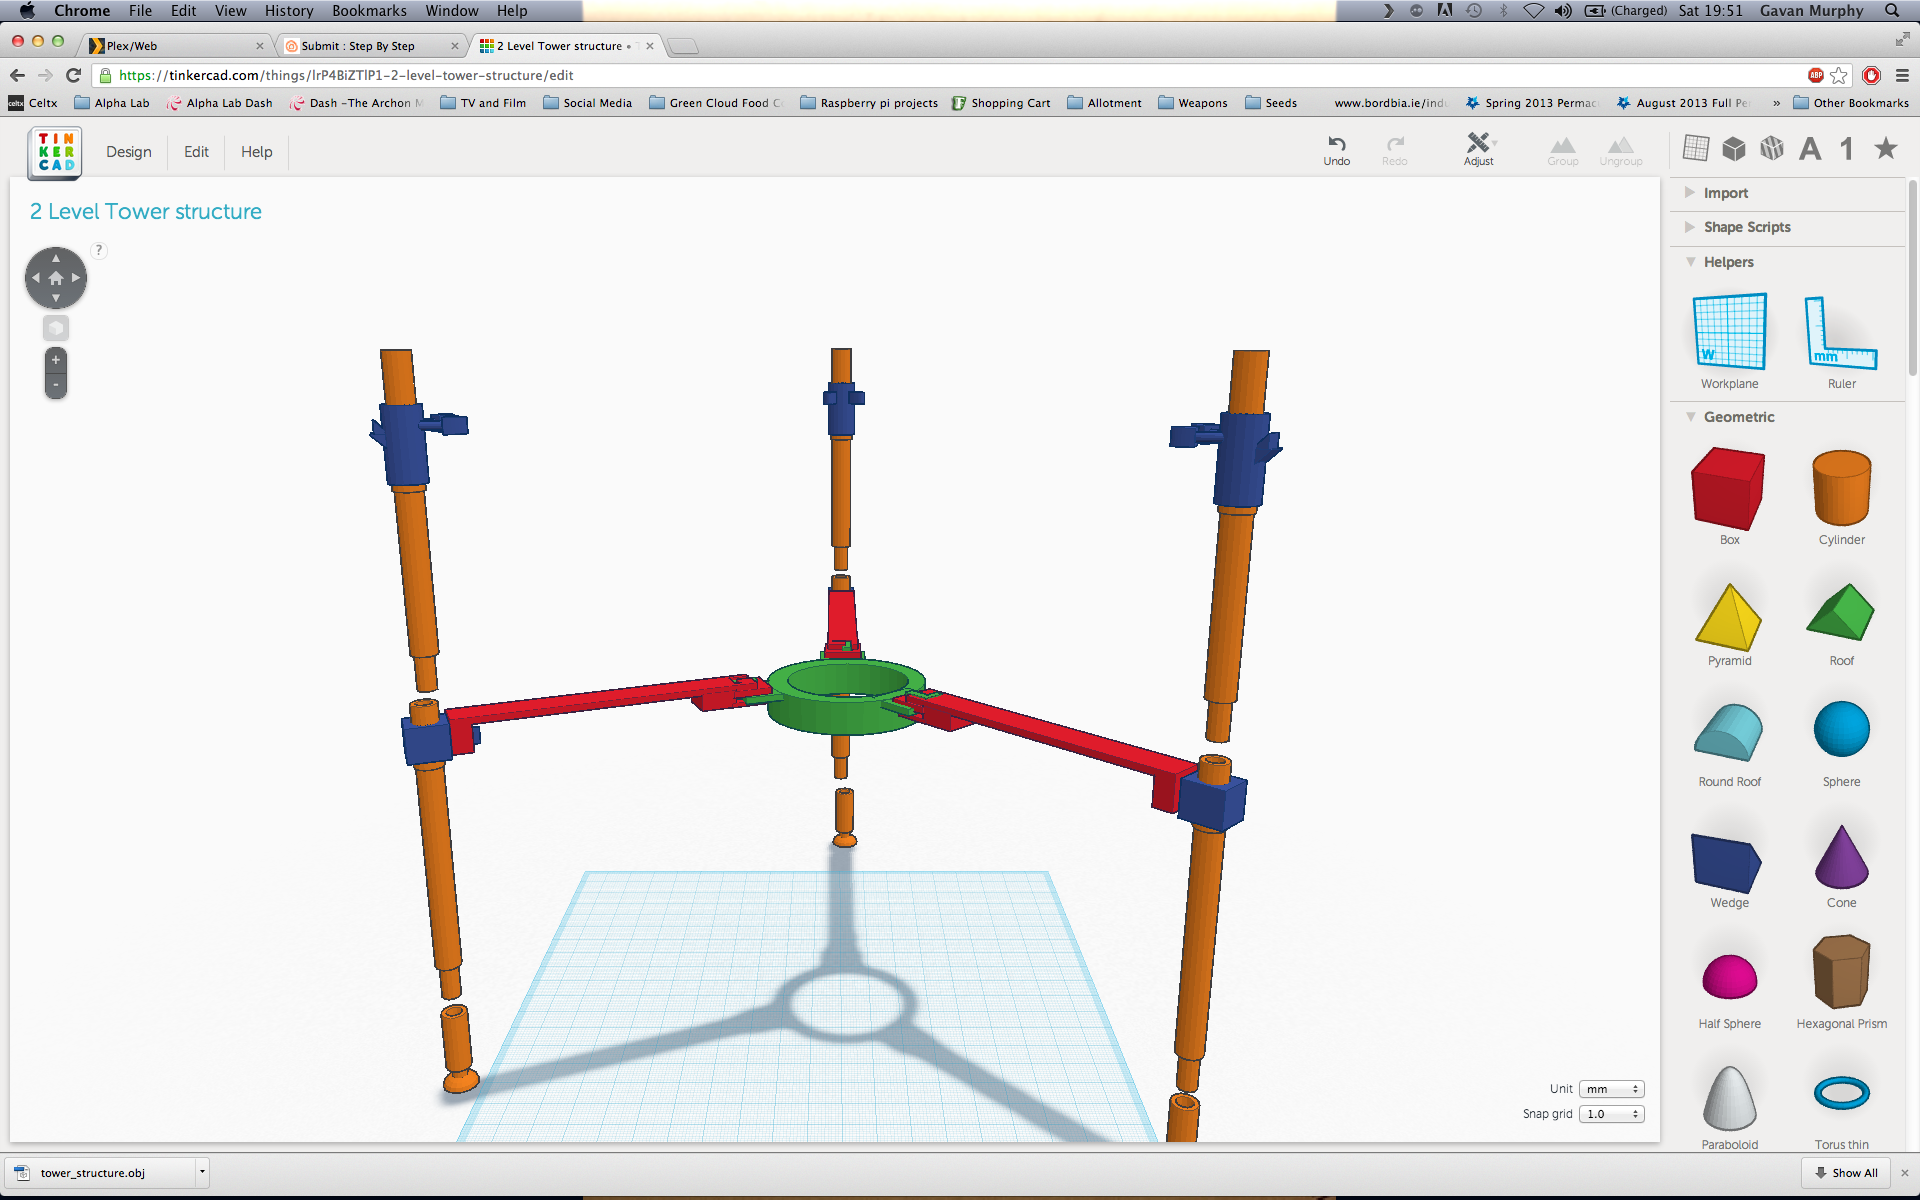Screen dimensions: 1920x1200
Task: Bookmark this page with the star
Action: (x=1839, y=75)
